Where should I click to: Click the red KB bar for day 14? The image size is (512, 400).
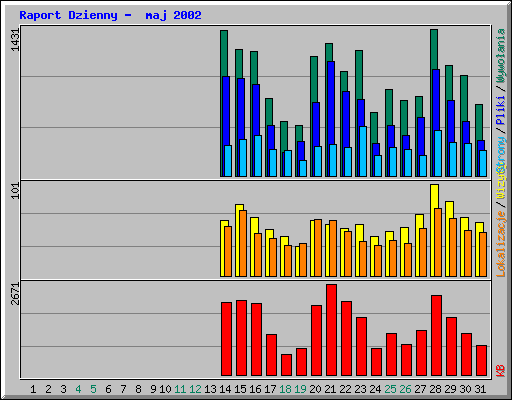[x=226, y=339]
